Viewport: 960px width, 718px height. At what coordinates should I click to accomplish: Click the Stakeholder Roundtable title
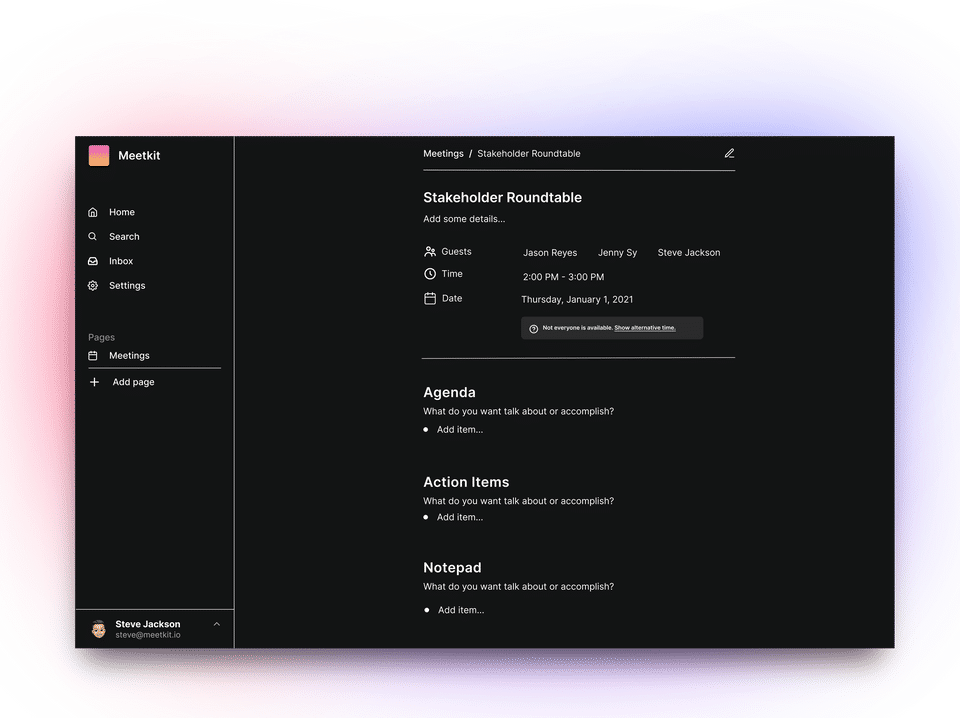point(503,198)
